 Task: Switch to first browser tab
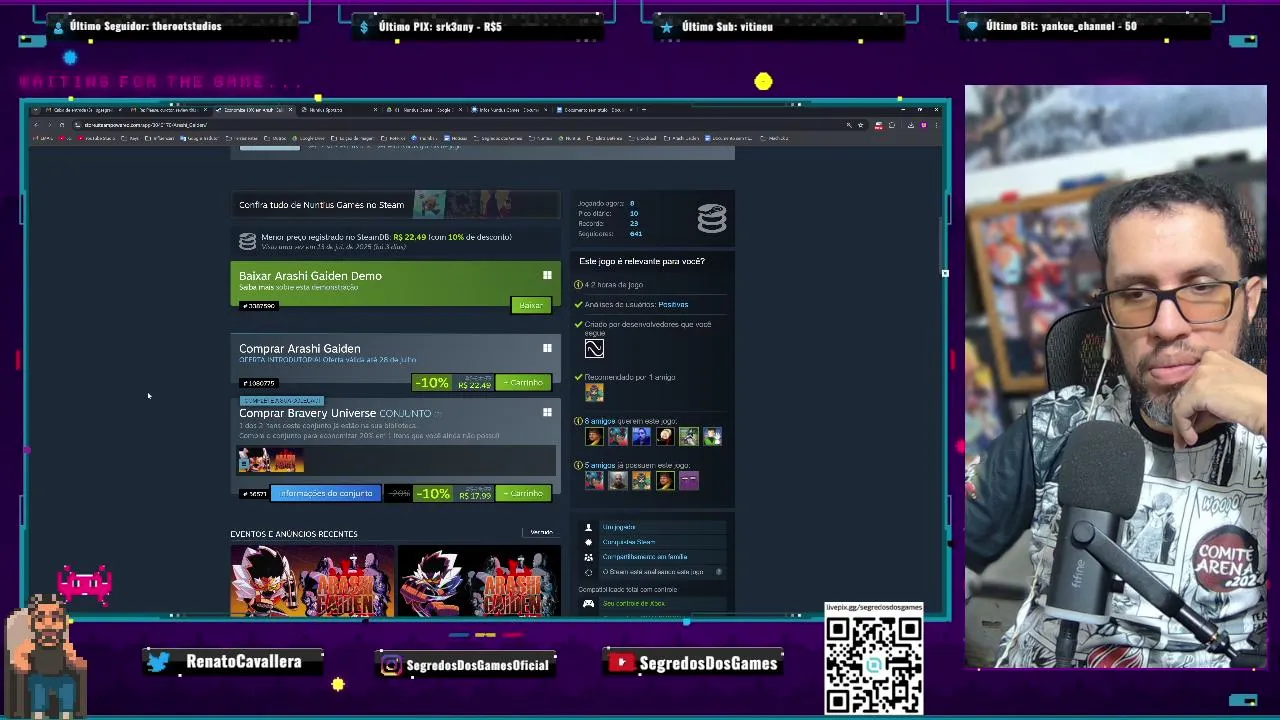tap(84, 109)
